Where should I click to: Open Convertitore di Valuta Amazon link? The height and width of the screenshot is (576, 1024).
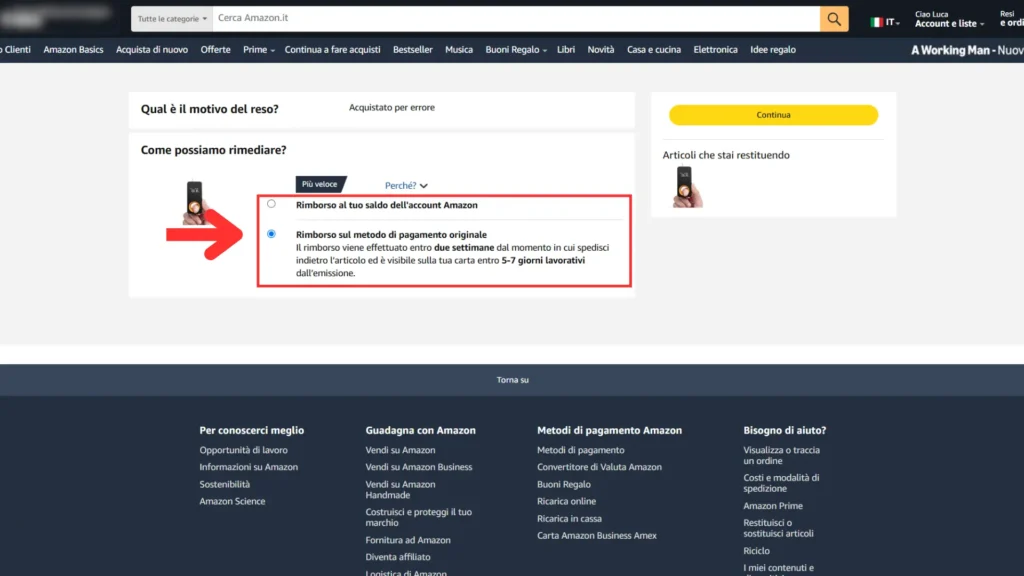(x=600, y=467)
